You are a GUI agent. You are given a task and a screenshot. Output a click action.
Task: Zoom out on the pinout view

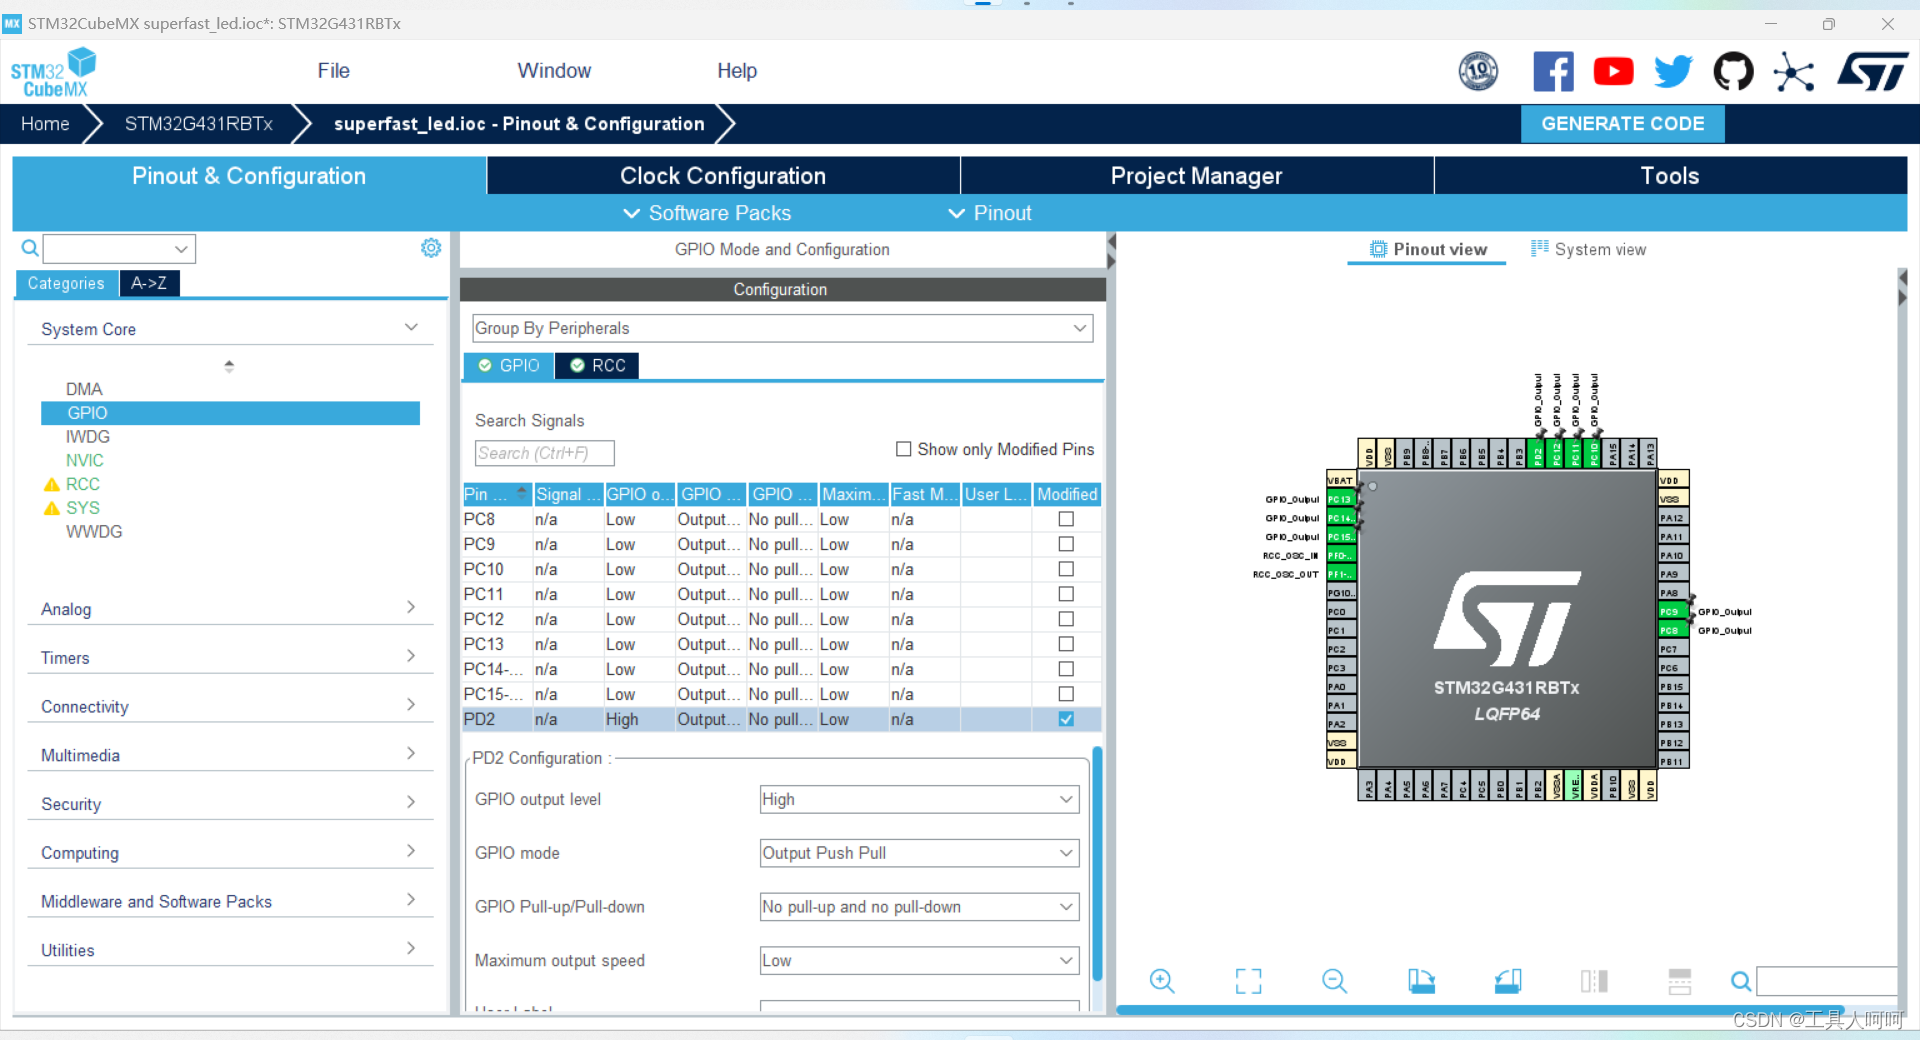(x=1335, y=981)
